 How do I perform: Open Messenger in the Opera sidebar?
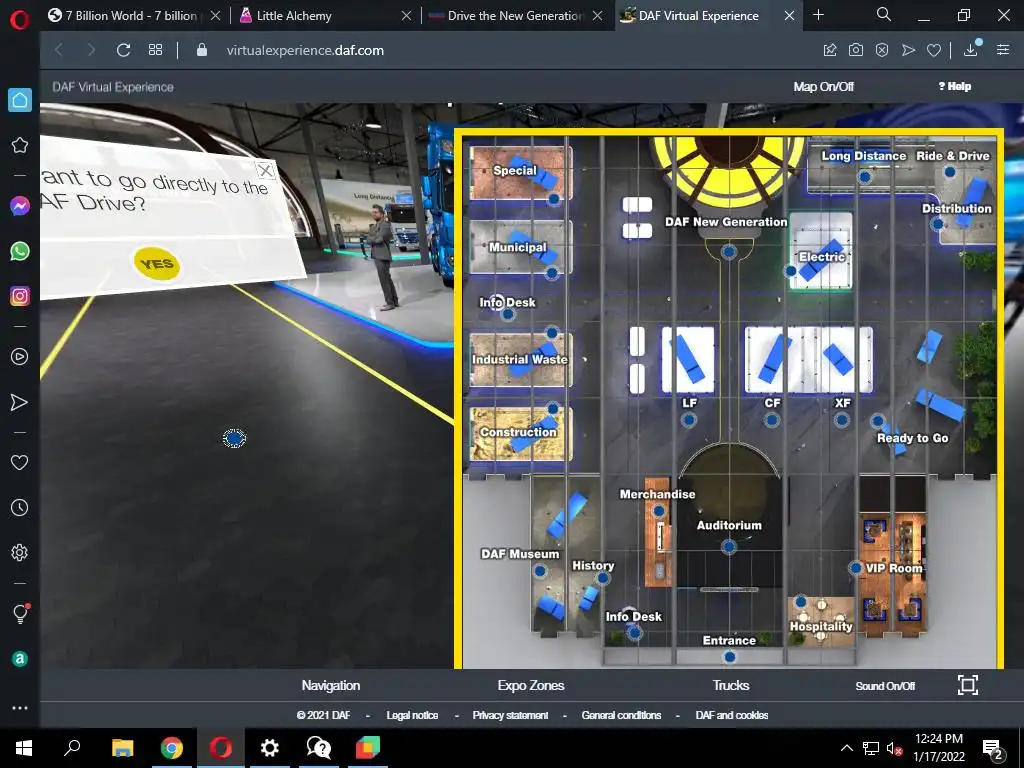[x=20, y=206]
